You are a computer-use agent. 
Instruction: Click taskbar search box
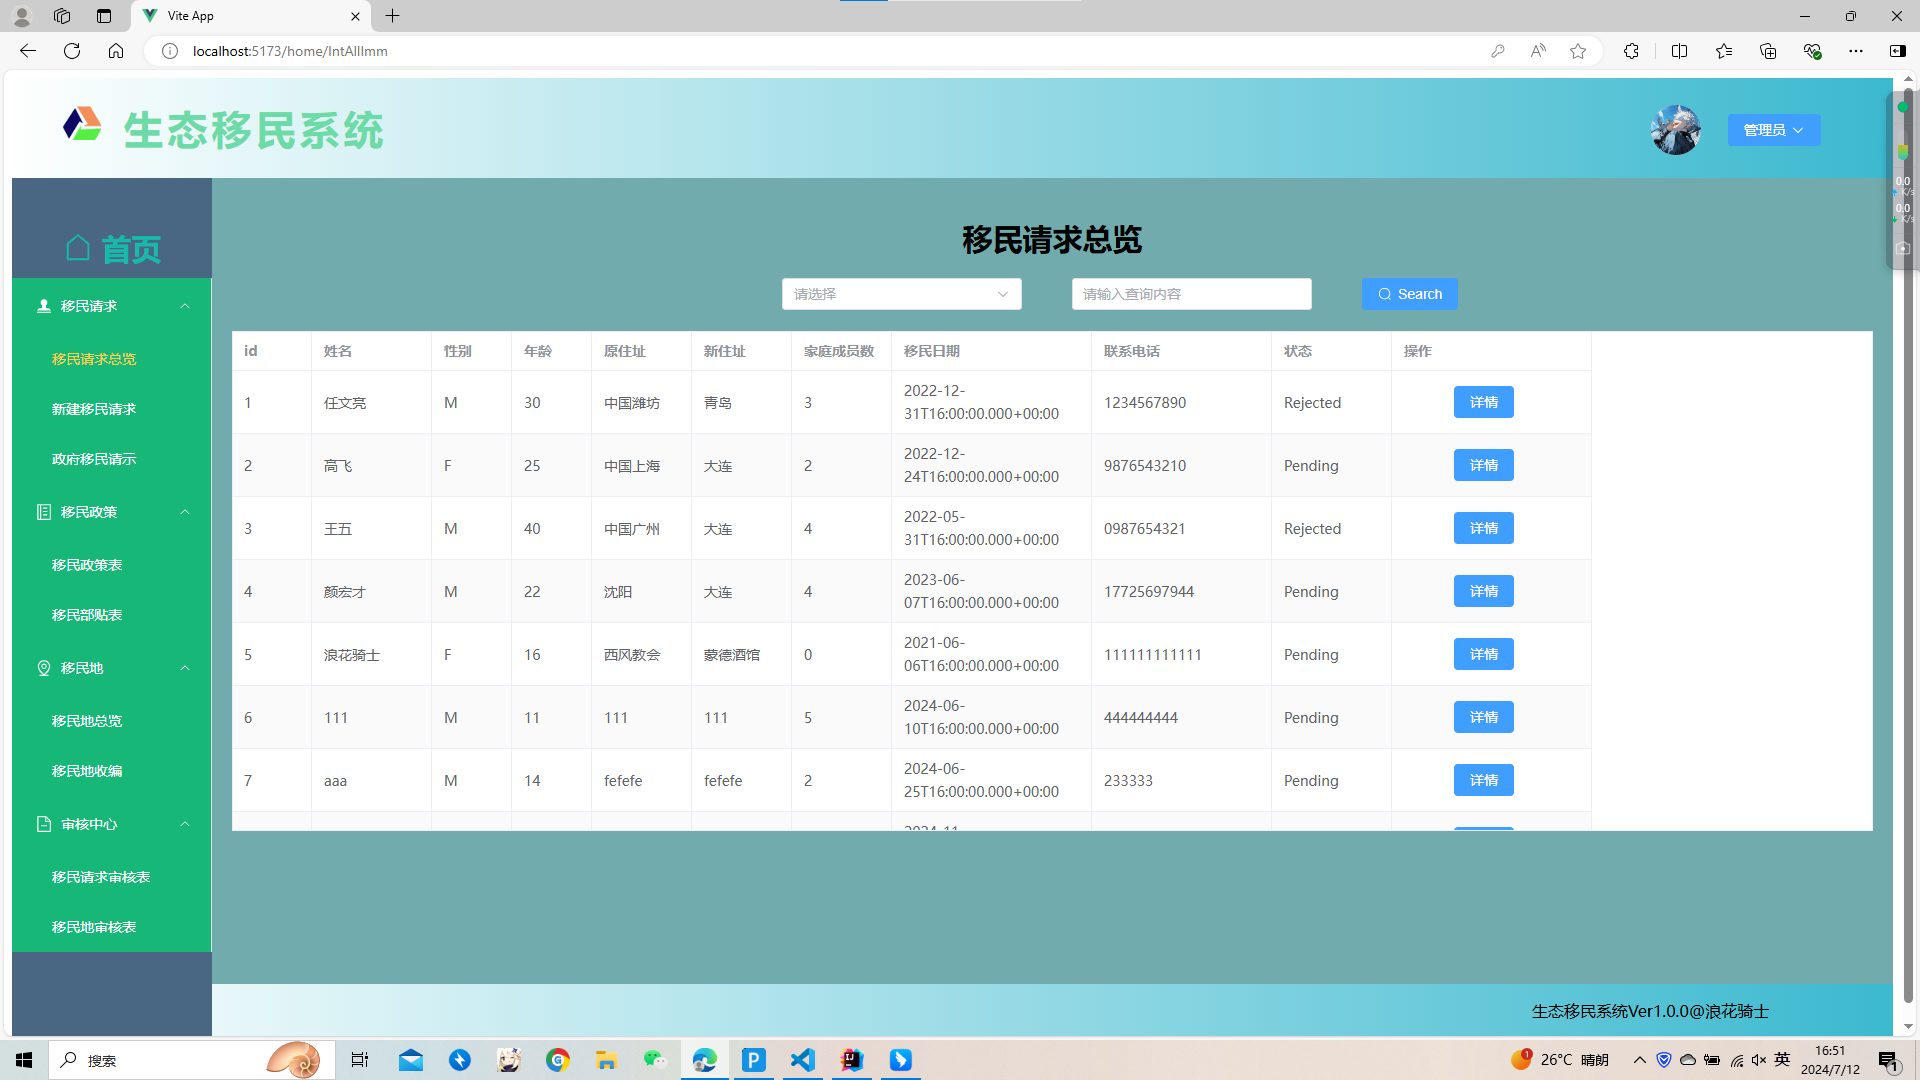click(x=192, y=1060)
